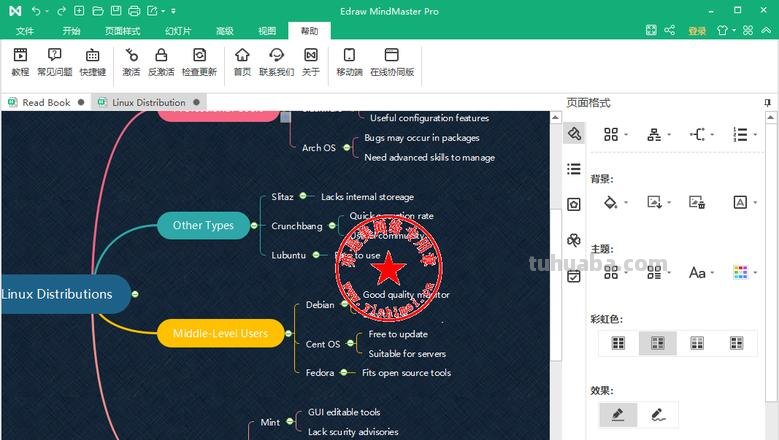Open the clipart clover sidebar icon
The width and height of the screenshot is (779, 440).
click(574, 240)
